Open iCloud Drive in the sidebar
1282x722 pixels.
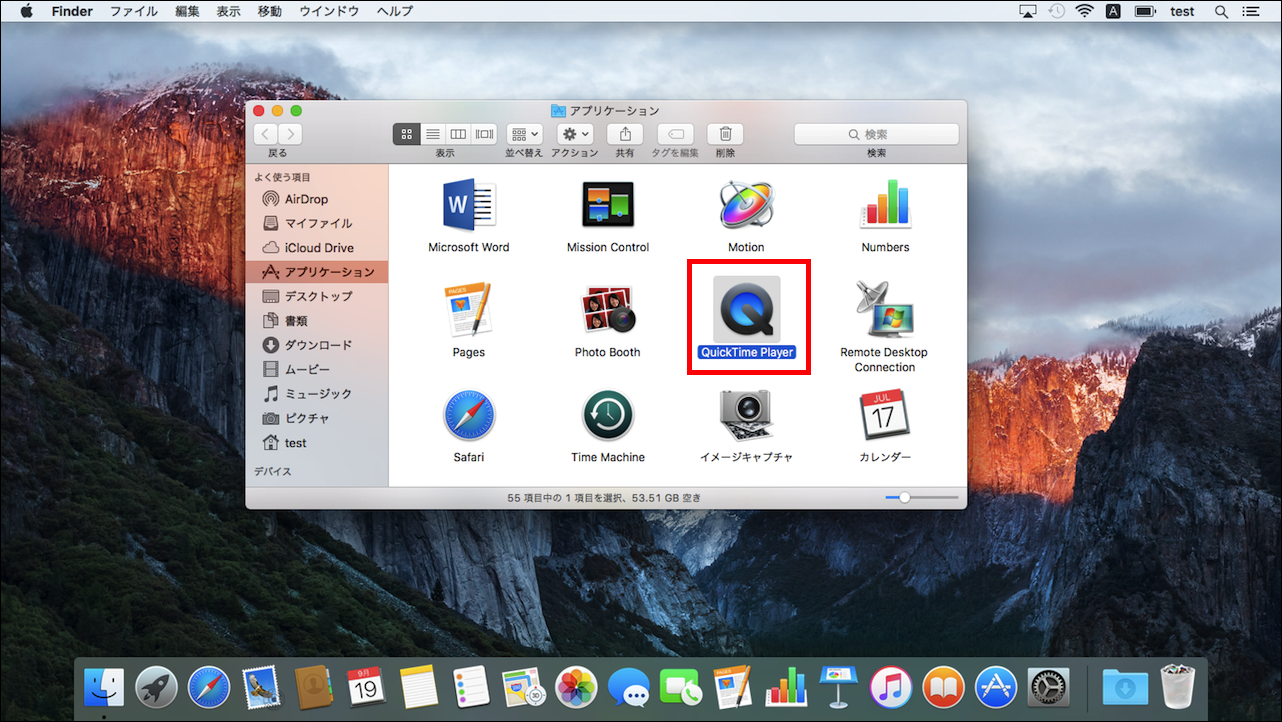317,248
